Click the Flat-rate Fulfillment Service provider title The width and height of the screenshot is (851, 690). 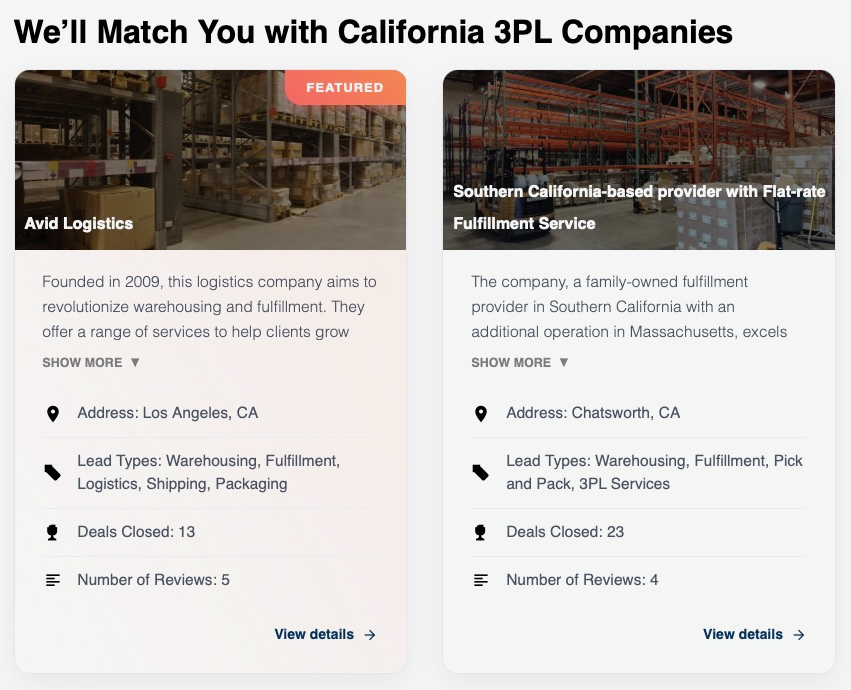pyautogui.click(x=638, y=206)
